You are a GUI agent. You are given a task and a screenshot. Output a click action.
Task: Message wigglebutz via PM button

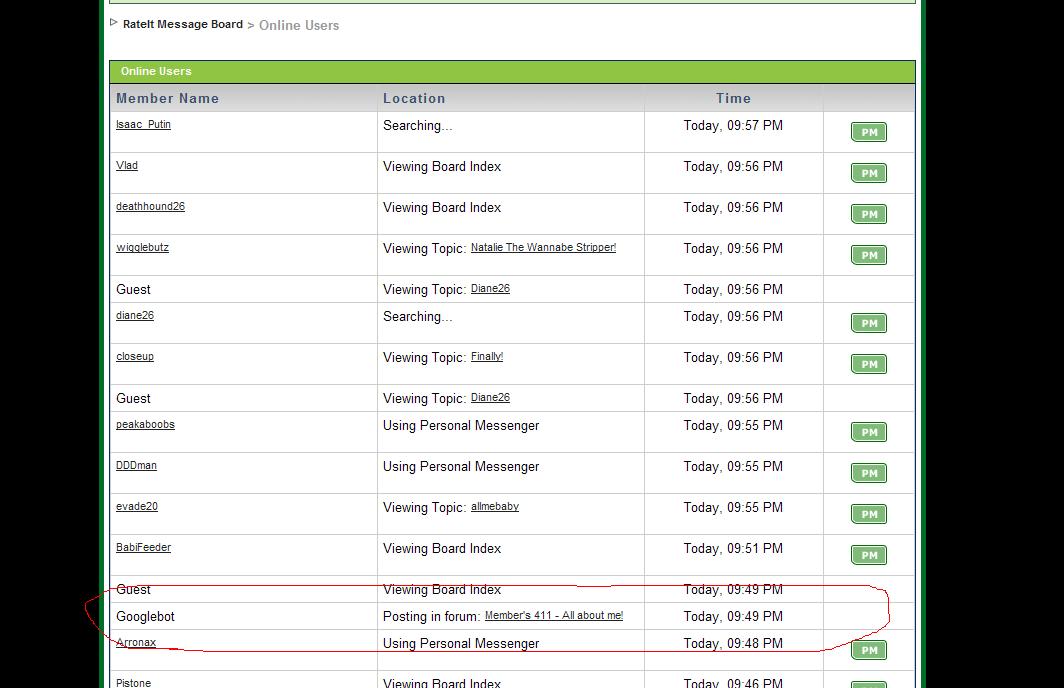coord(868,255)
